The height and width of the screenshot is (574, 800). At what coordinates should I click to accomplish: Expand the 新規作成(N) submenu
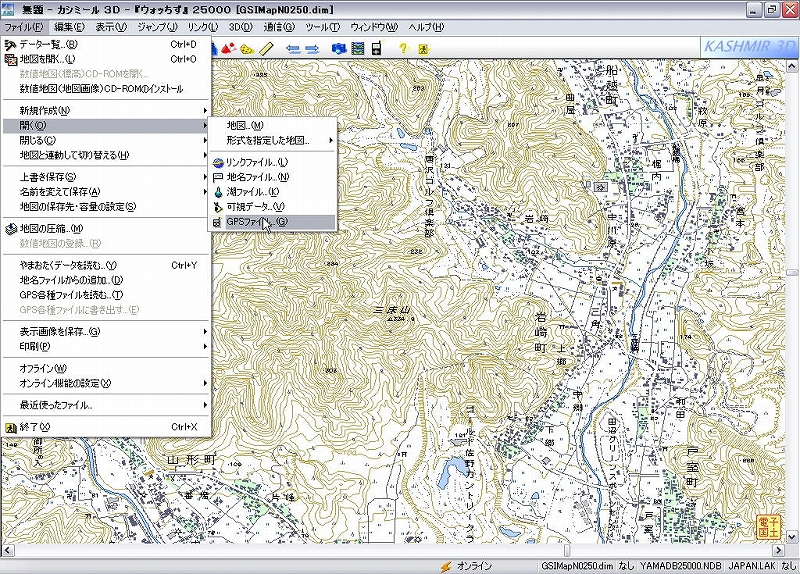(106, 110)
